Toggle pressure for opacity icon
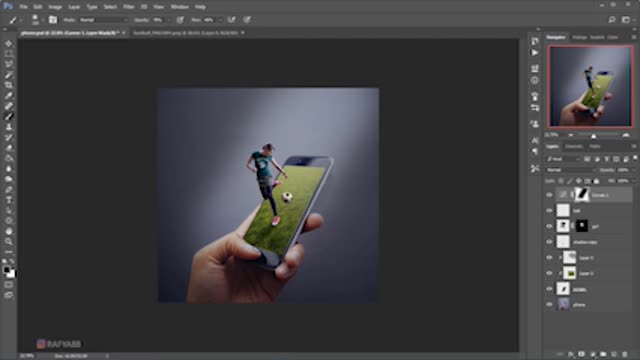 pyautogui.click(x=180, y=20)
